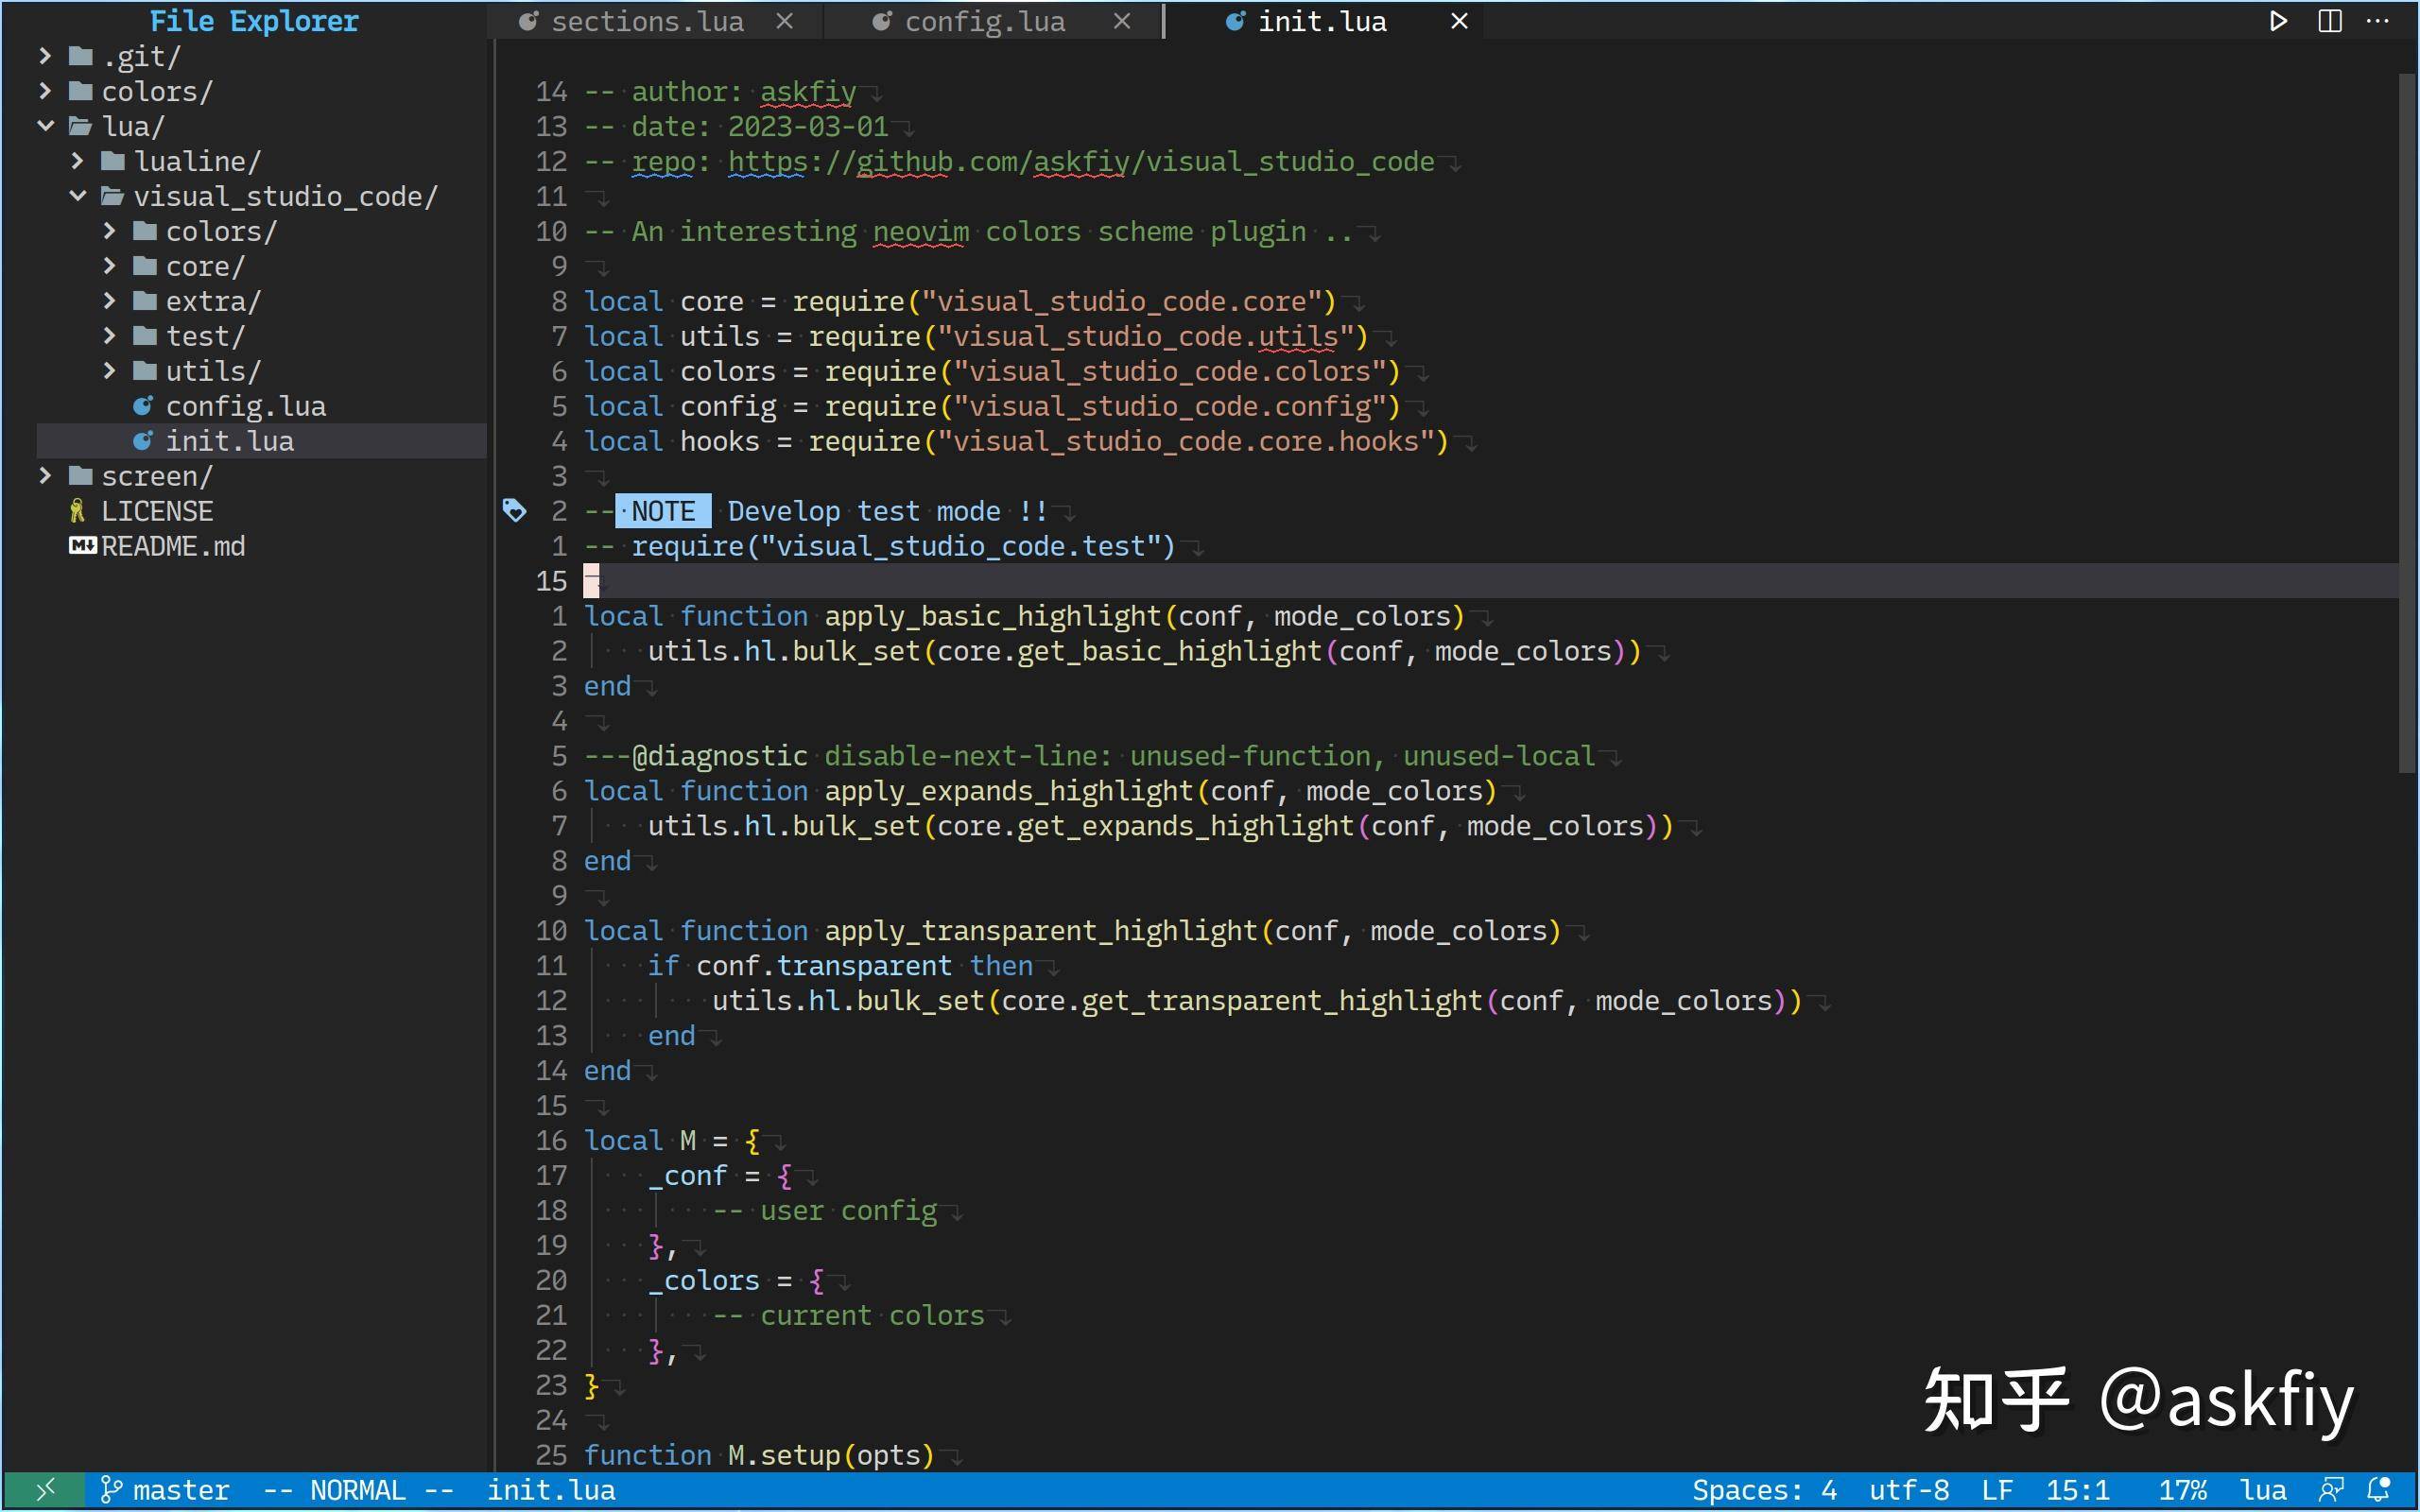Click the Lua icon beside config.lua in explorer
This screenshot has height=1512, width=2420.
coord(143,406)
